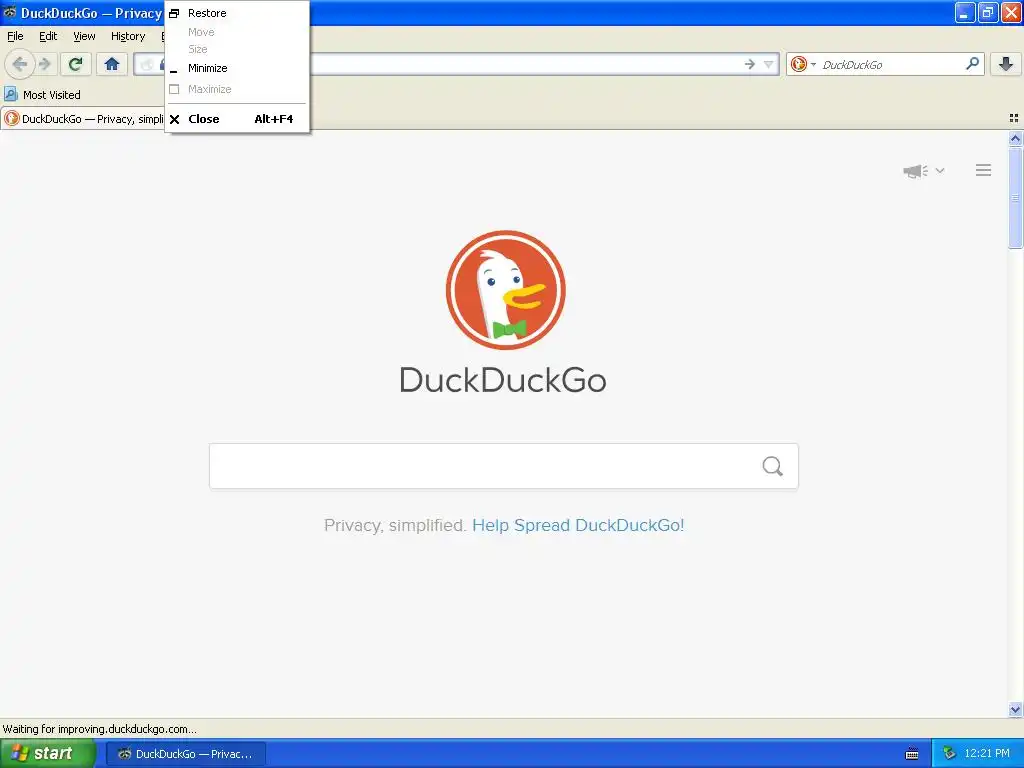This screenshot has width=1024, height=768.
Task: Click the Forward arrow button
Action: [44, 64]
